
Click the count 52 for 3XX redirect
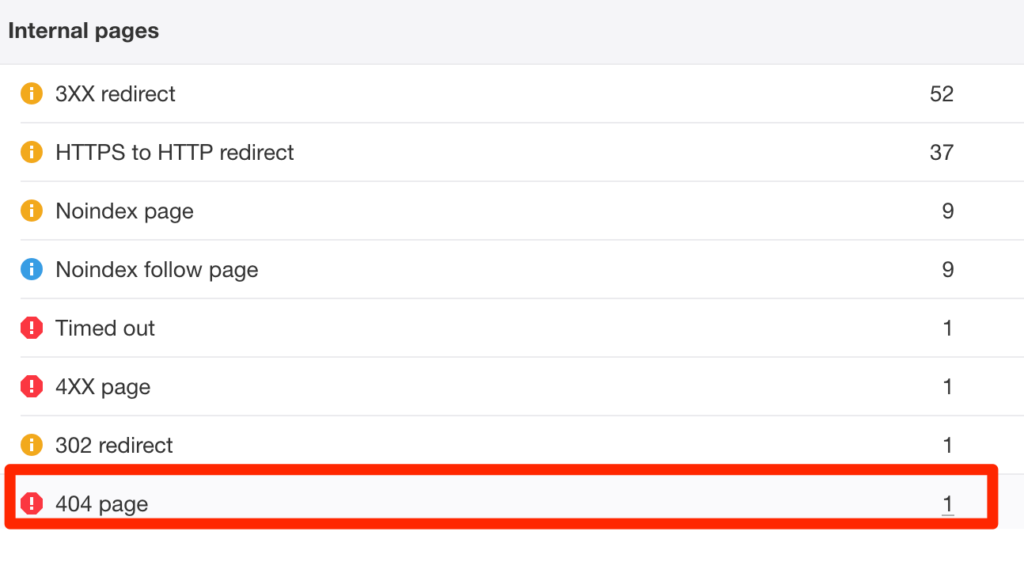point(942,94)
